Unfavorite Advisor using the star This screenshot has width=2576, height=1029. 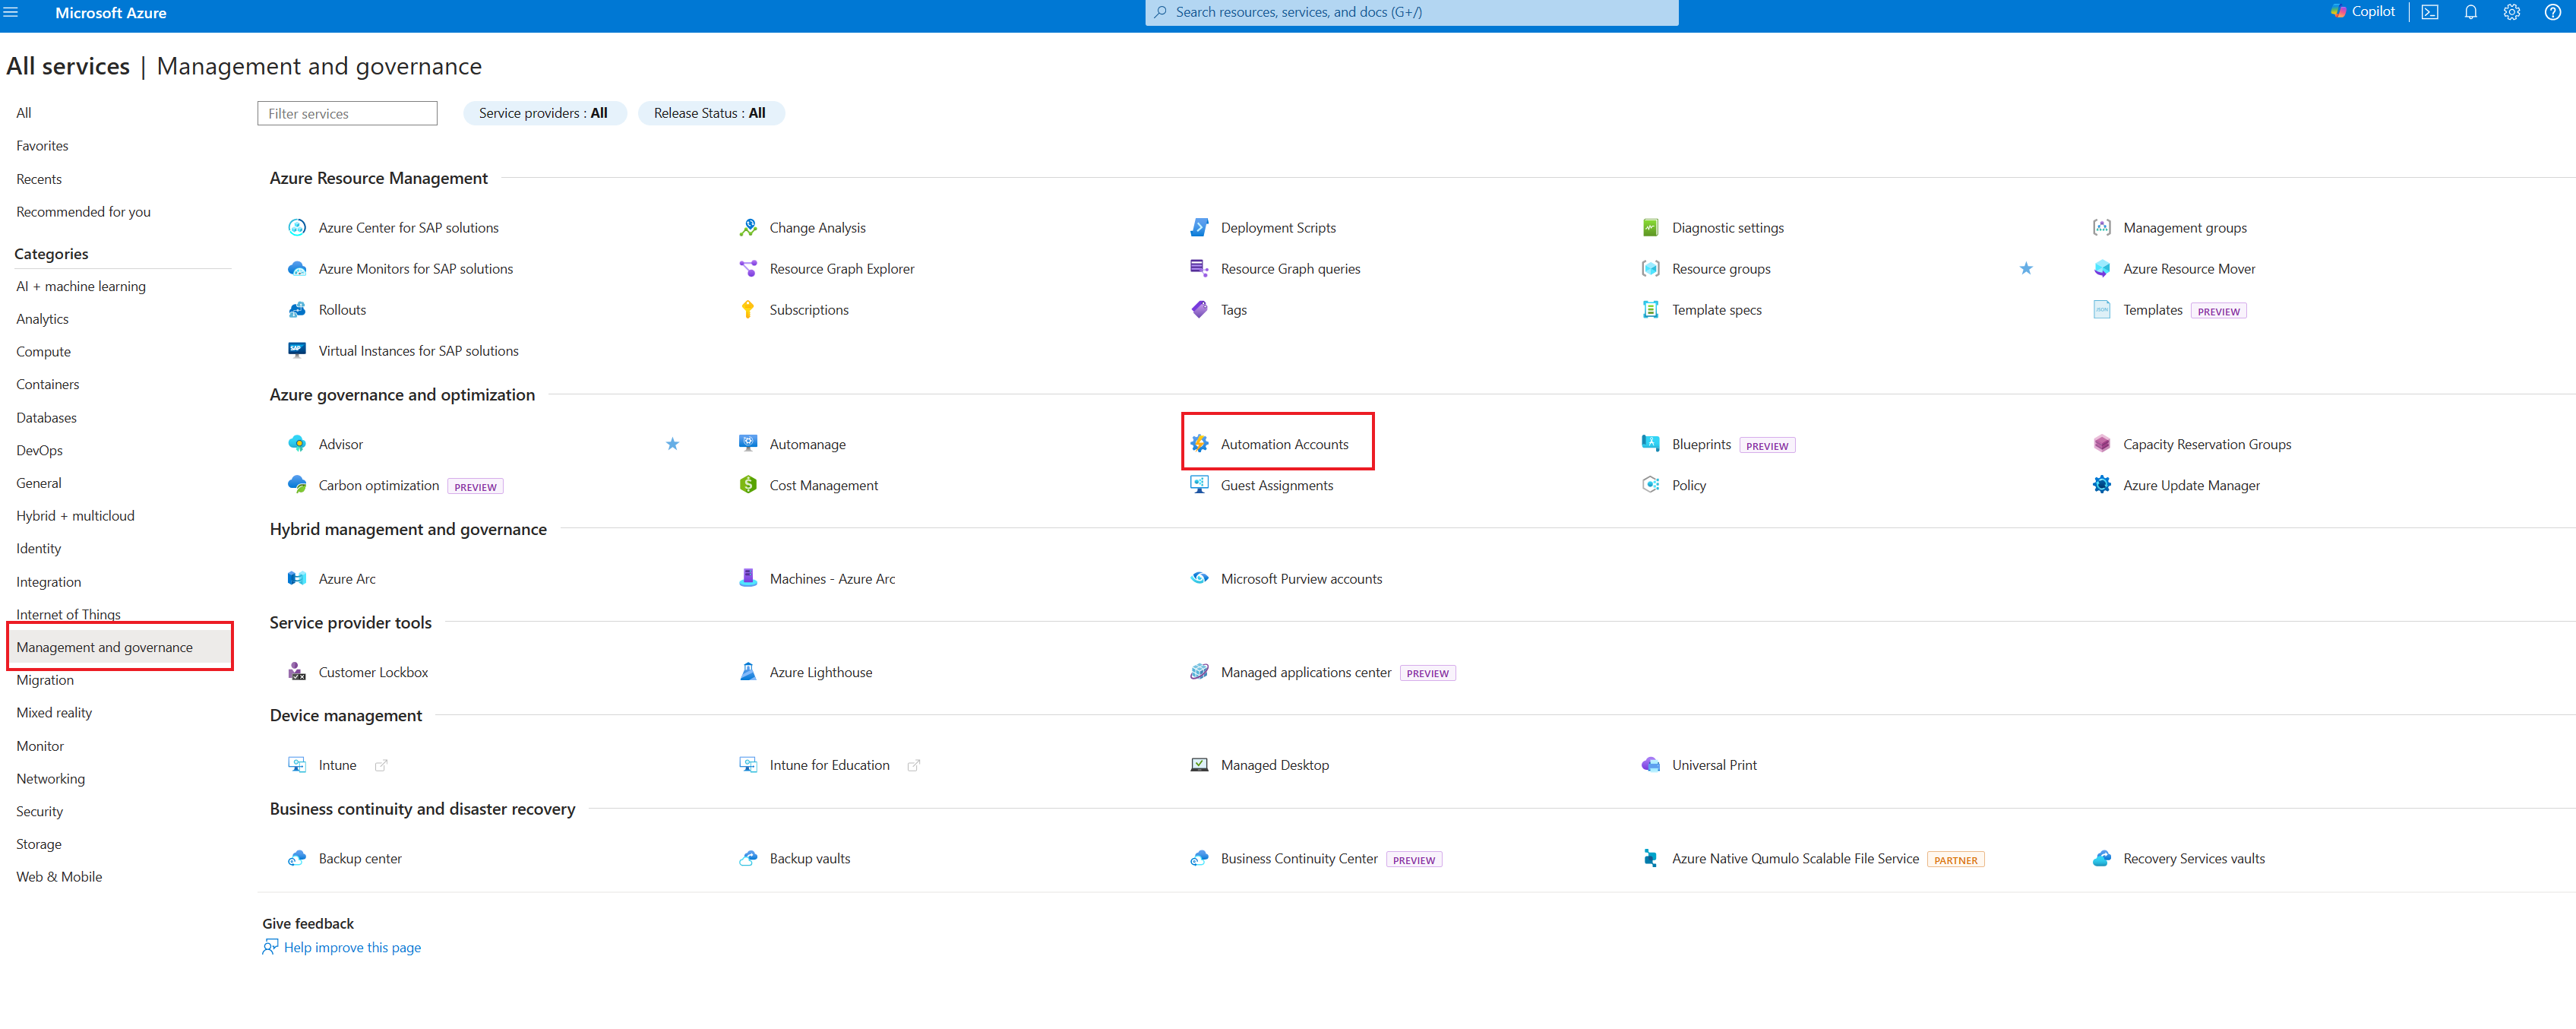[672, 444]
